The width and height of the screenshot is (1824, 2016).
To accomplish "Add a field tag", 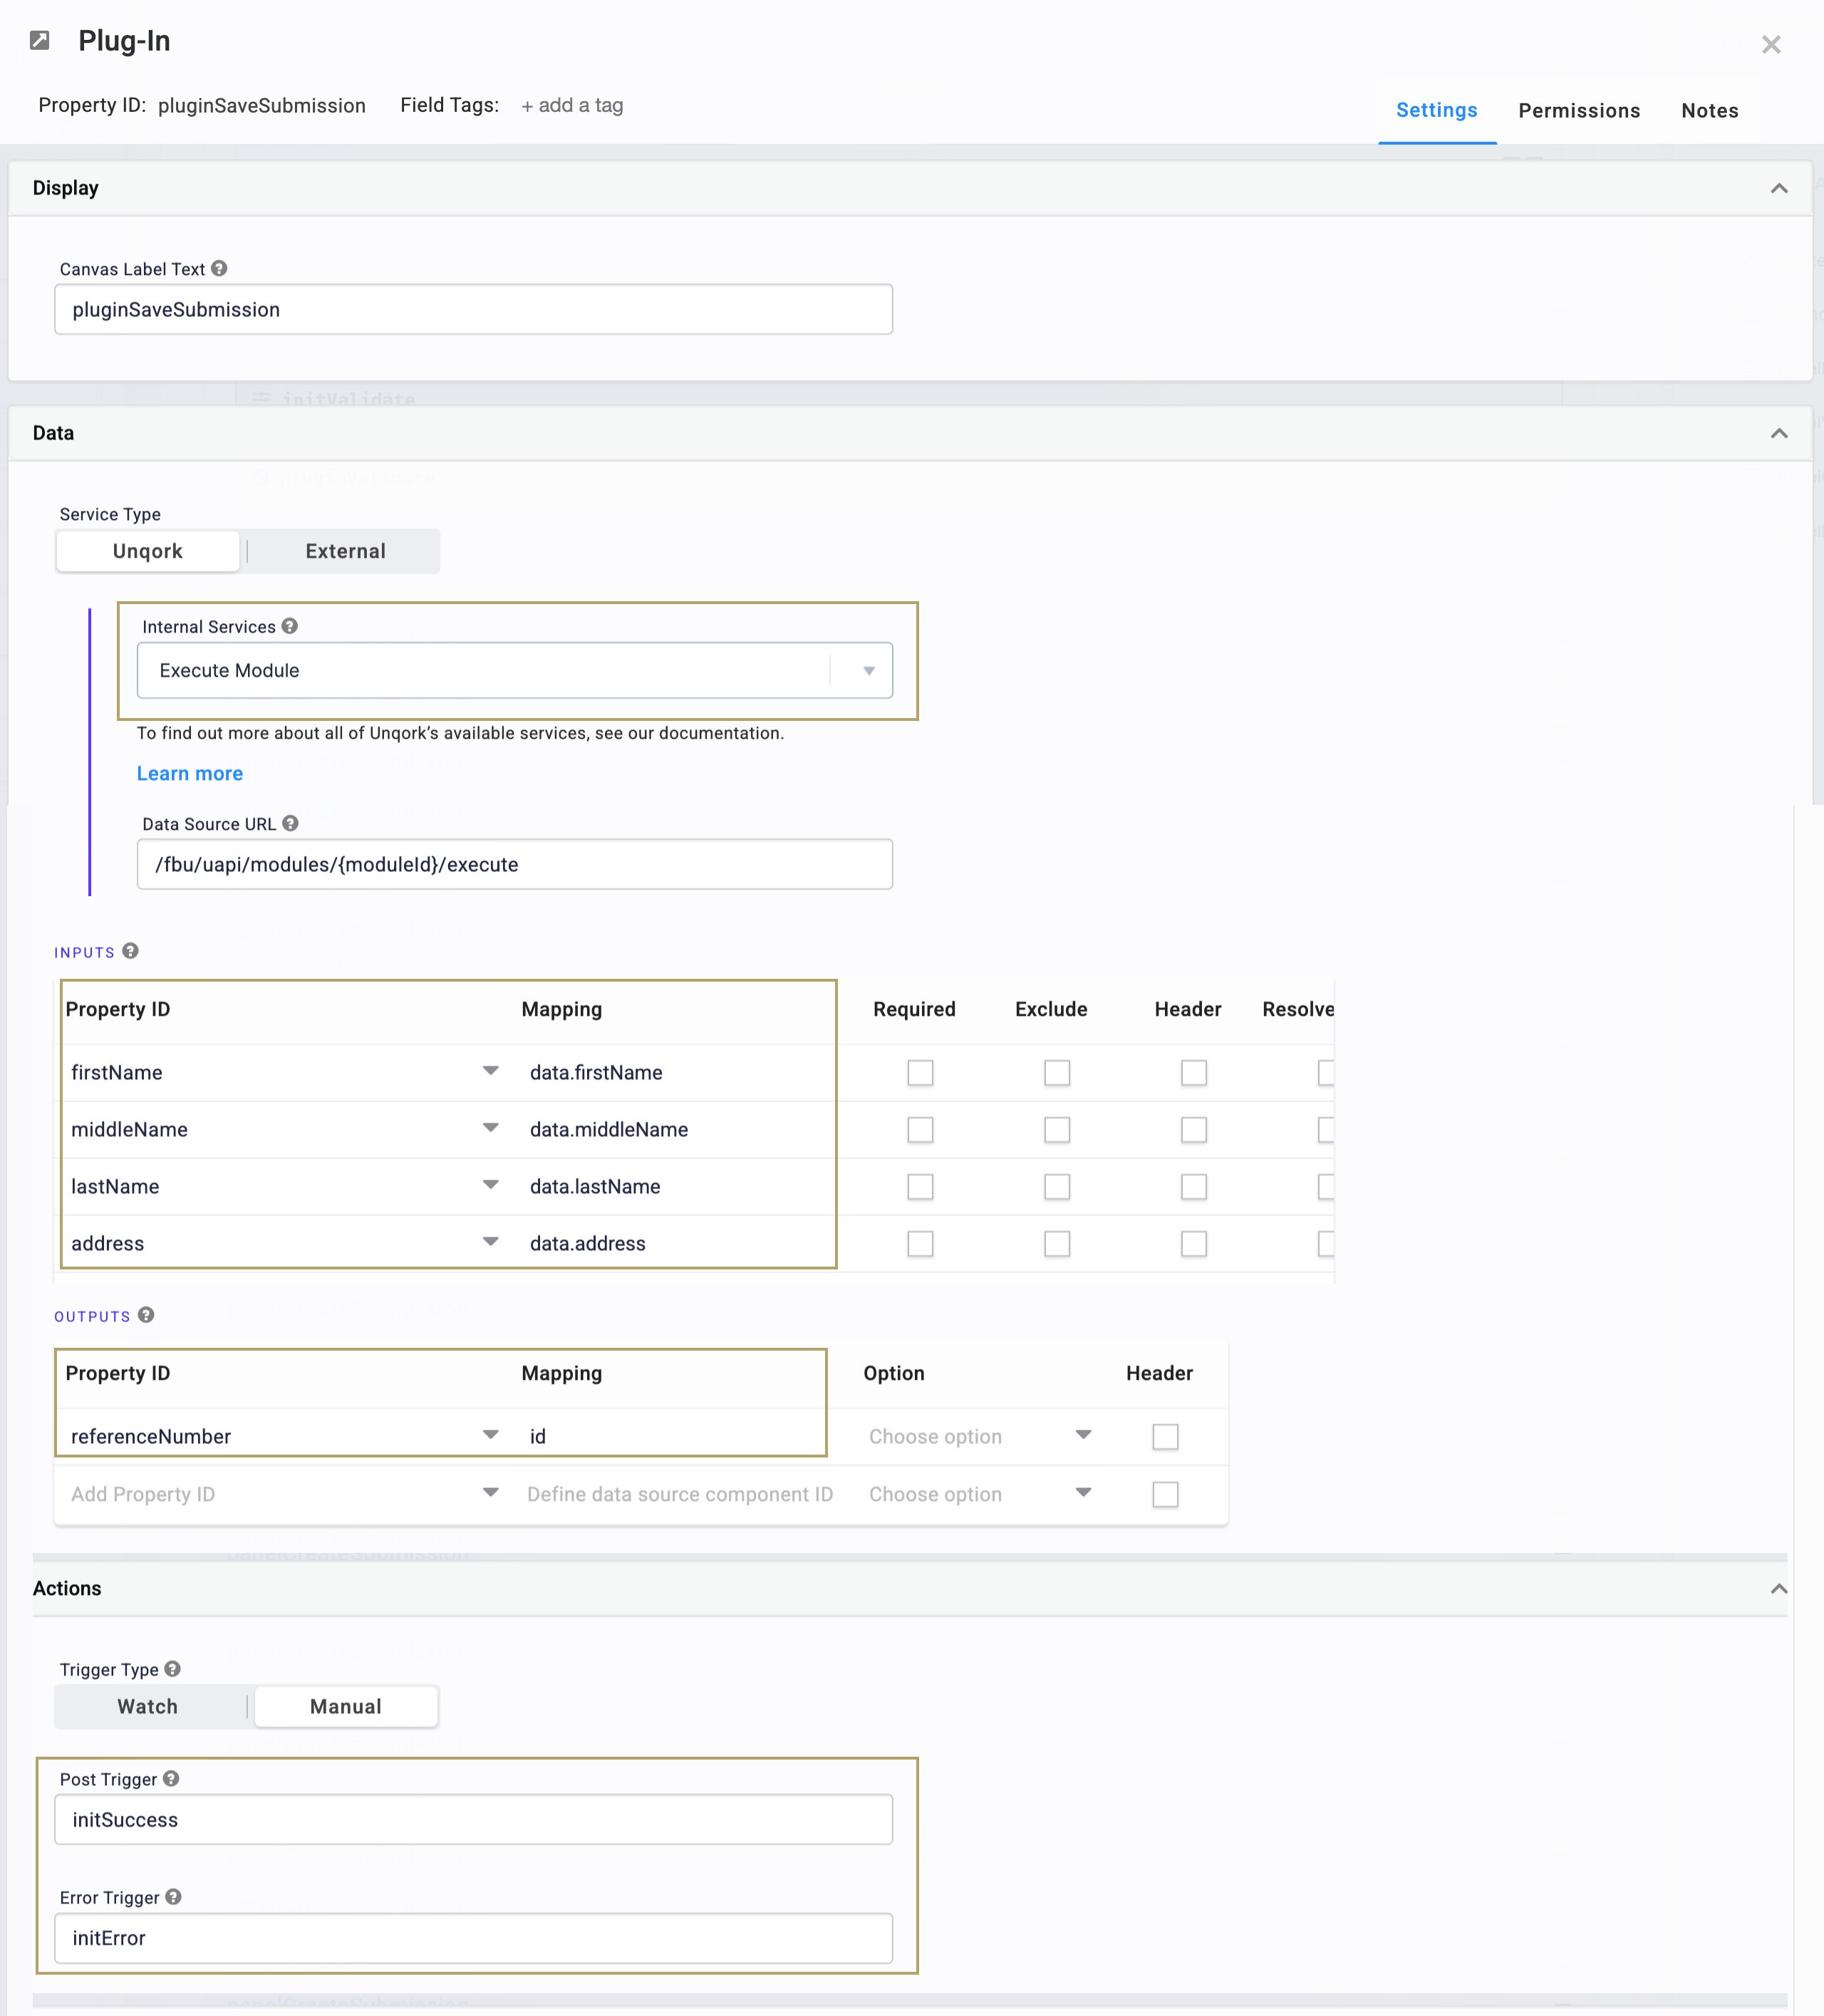I will tap(572, 105).
